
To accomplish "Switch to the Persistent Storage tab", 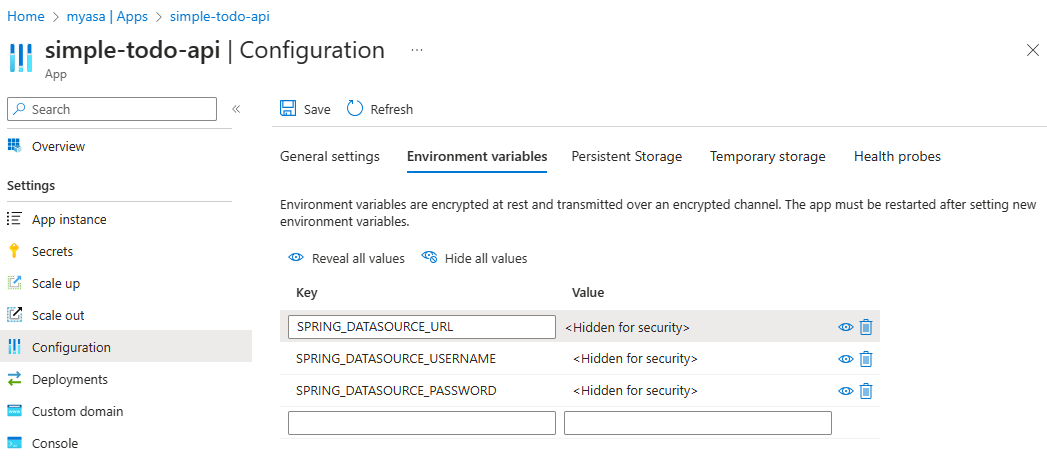I will pyautogui.click(x=626, y=156).
